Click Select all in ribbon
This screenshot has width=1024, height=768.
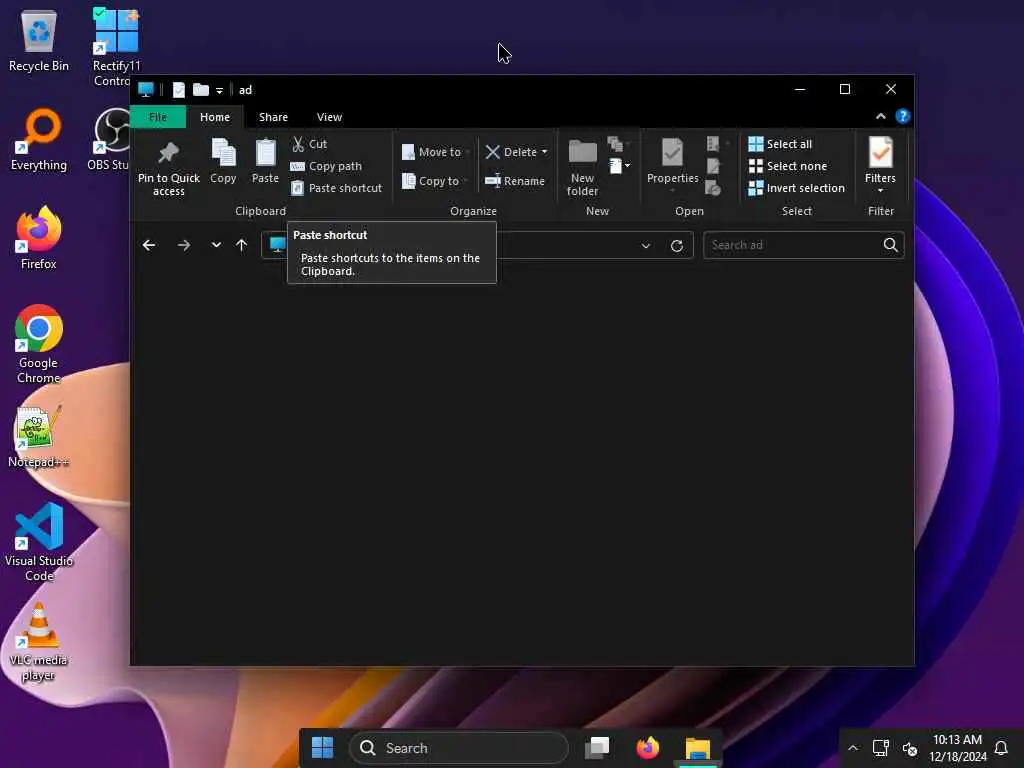click(x=780, y=144)
